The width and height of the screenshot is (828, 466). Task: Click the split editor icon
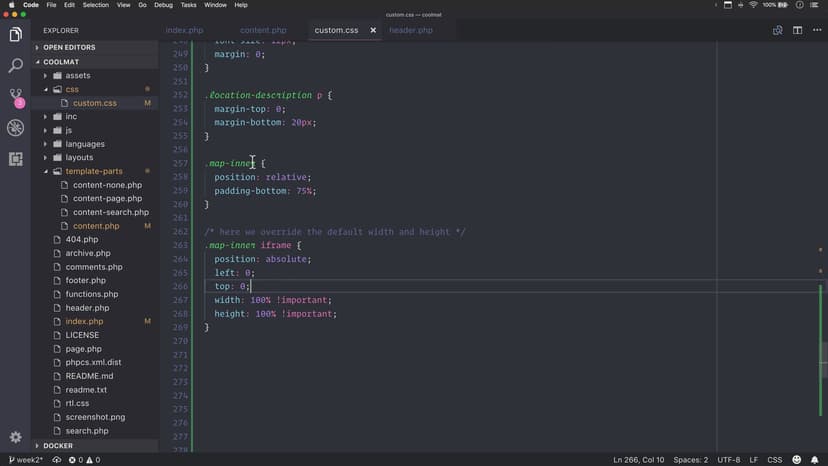point(797,30)
